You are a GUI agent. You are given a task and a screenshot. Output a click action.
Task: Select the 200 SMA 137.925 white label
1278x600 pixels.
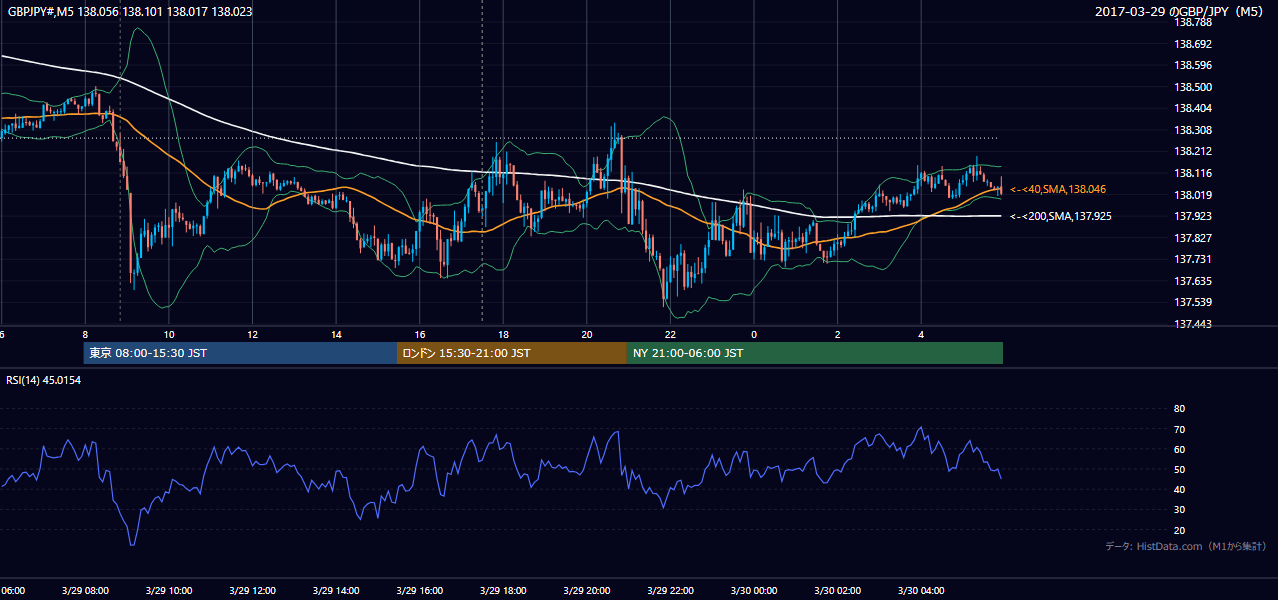pyautogui.click(x=1060, y=216)
